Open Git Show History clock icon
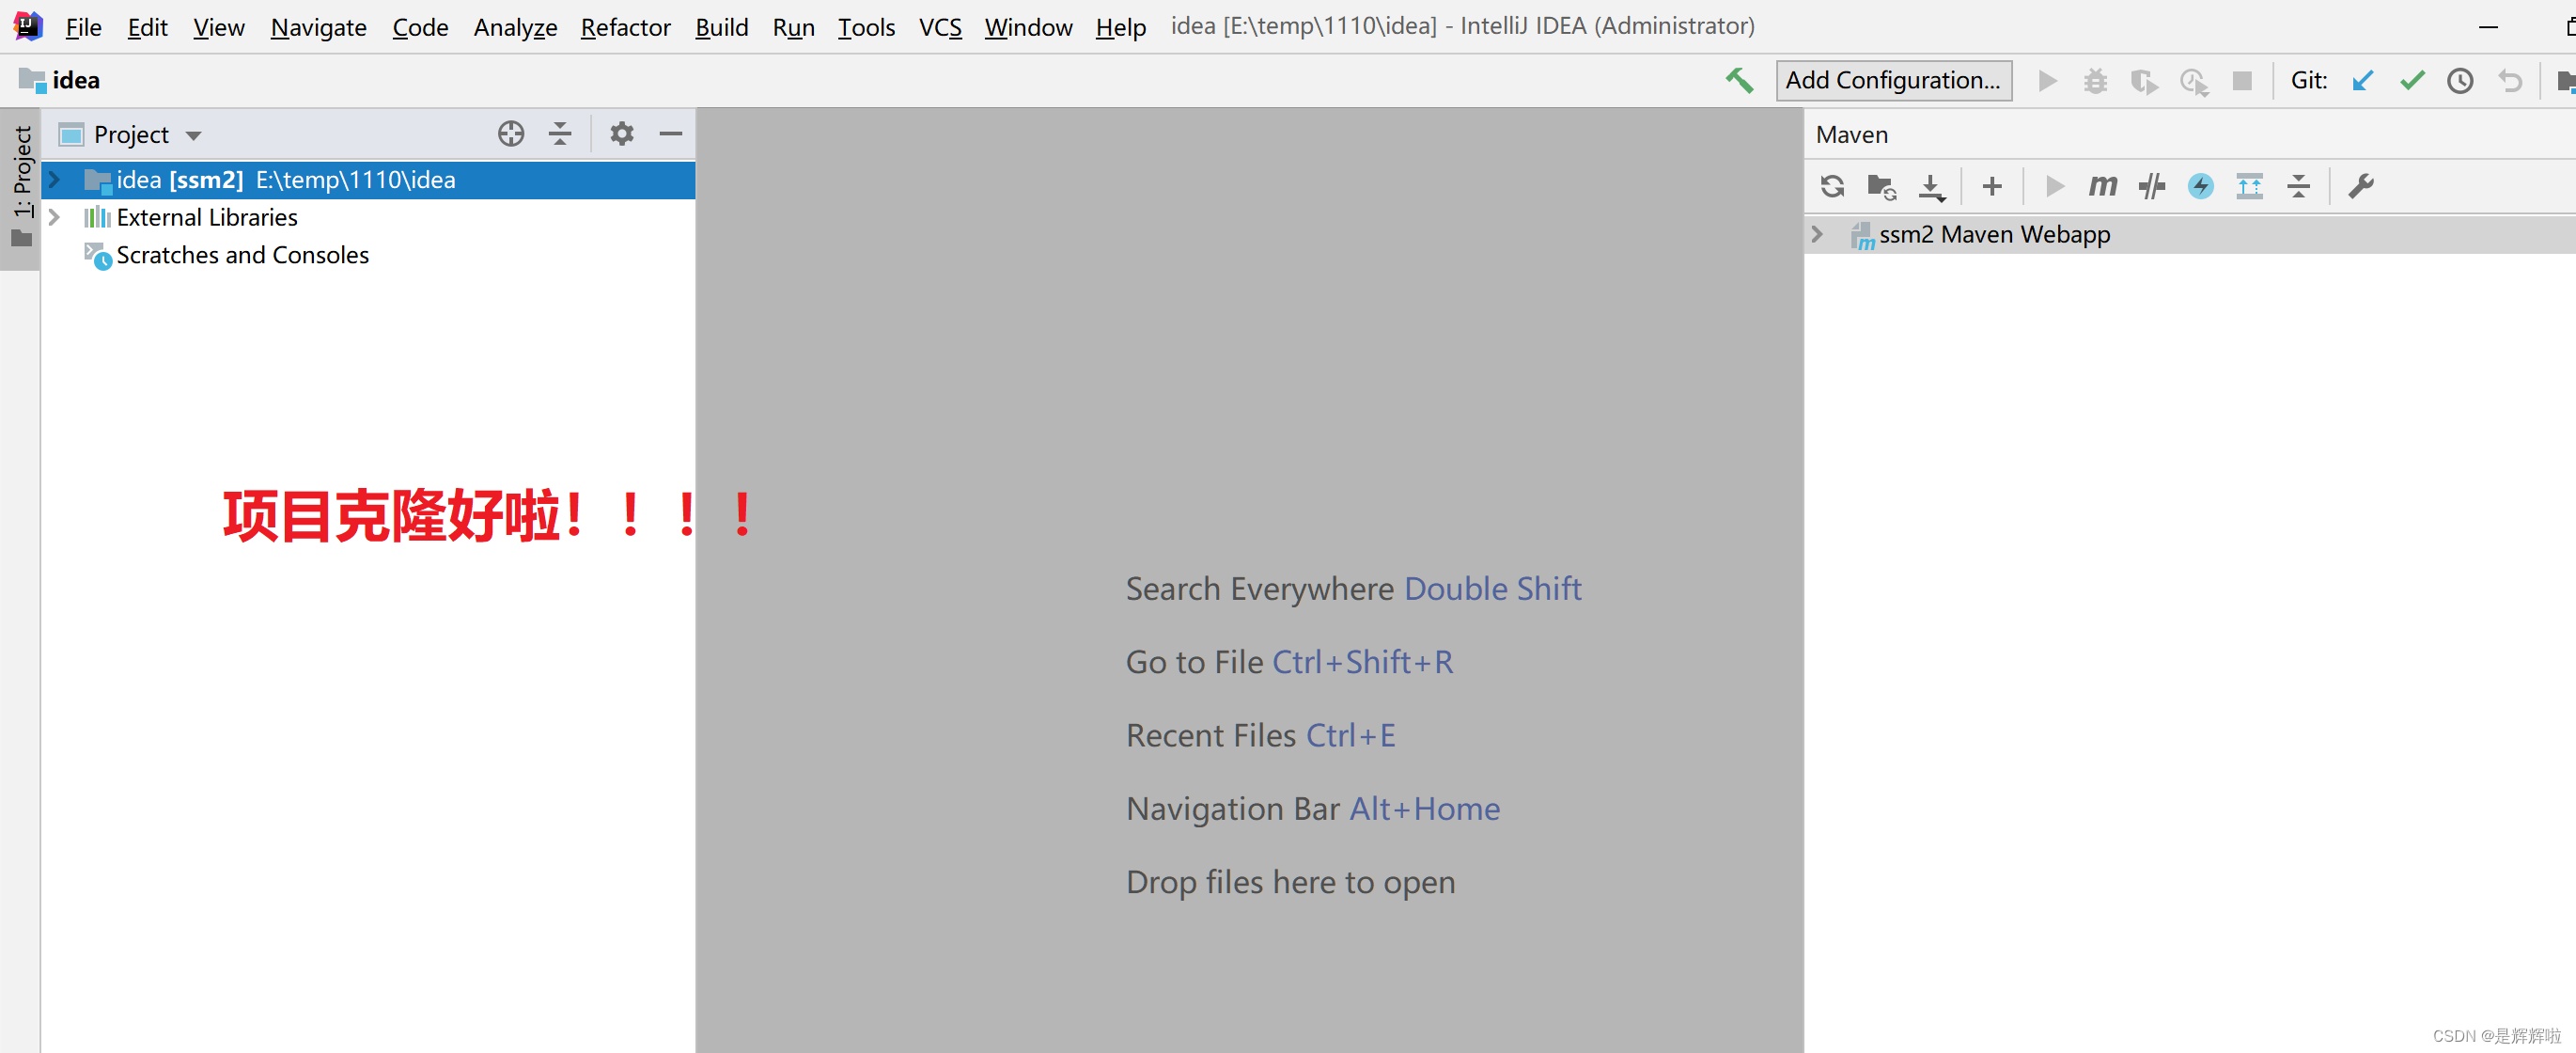2576x1053 pixels. (x=2460, y=80)
